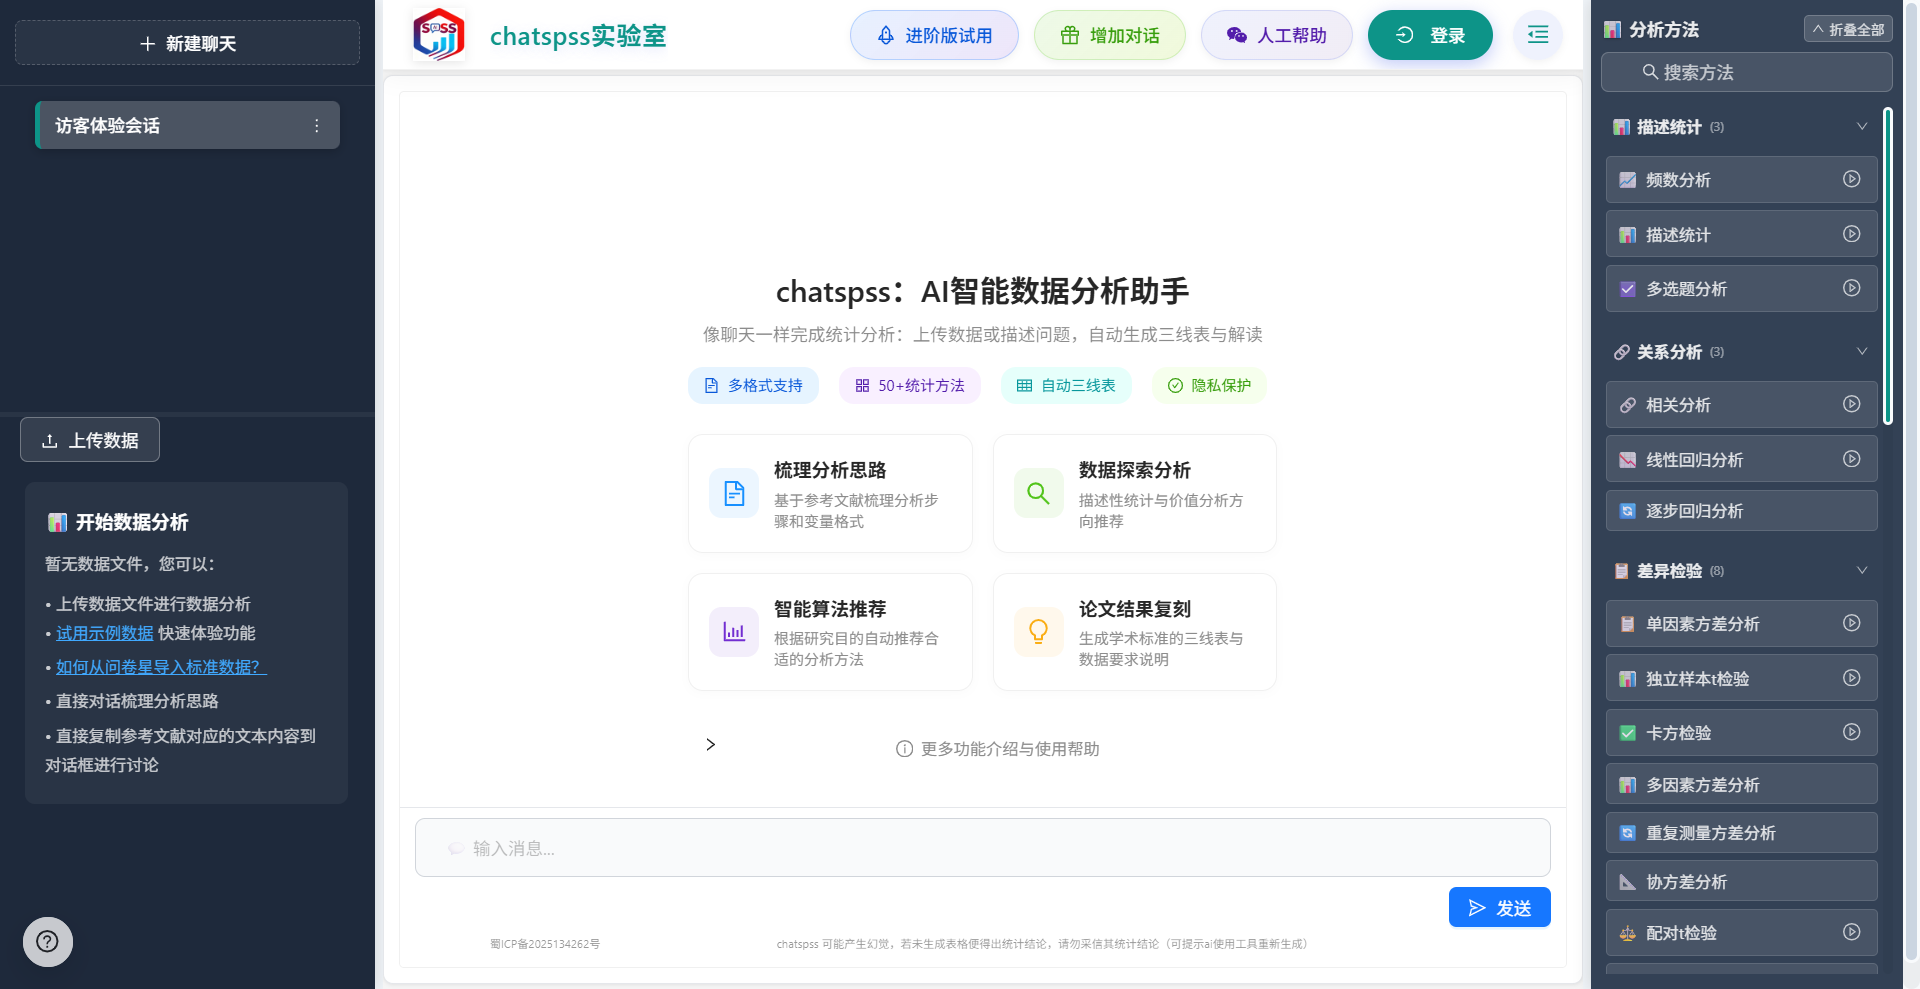Click play icon of 线性回归分析

click(1852, 459)
